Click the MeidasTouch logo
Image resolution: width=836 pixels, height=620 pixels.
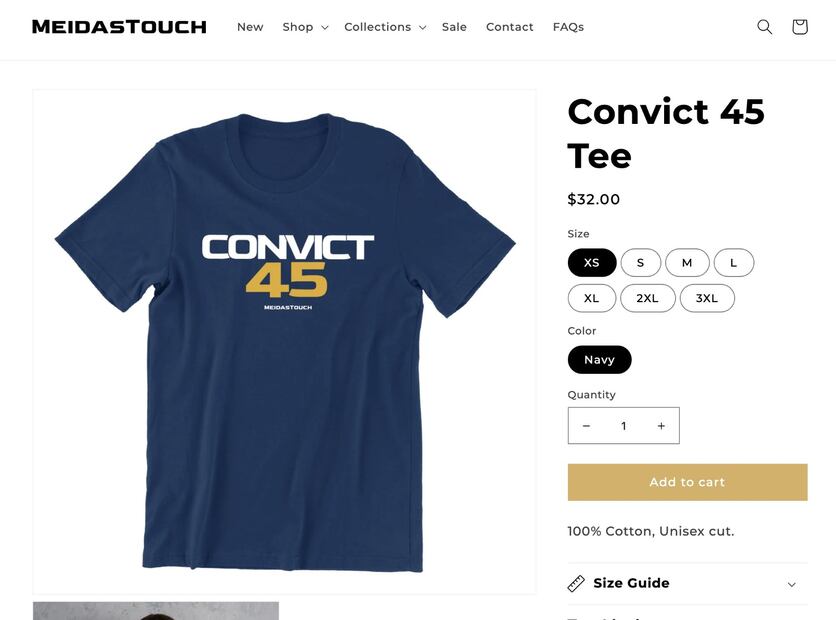pos(119,27)
